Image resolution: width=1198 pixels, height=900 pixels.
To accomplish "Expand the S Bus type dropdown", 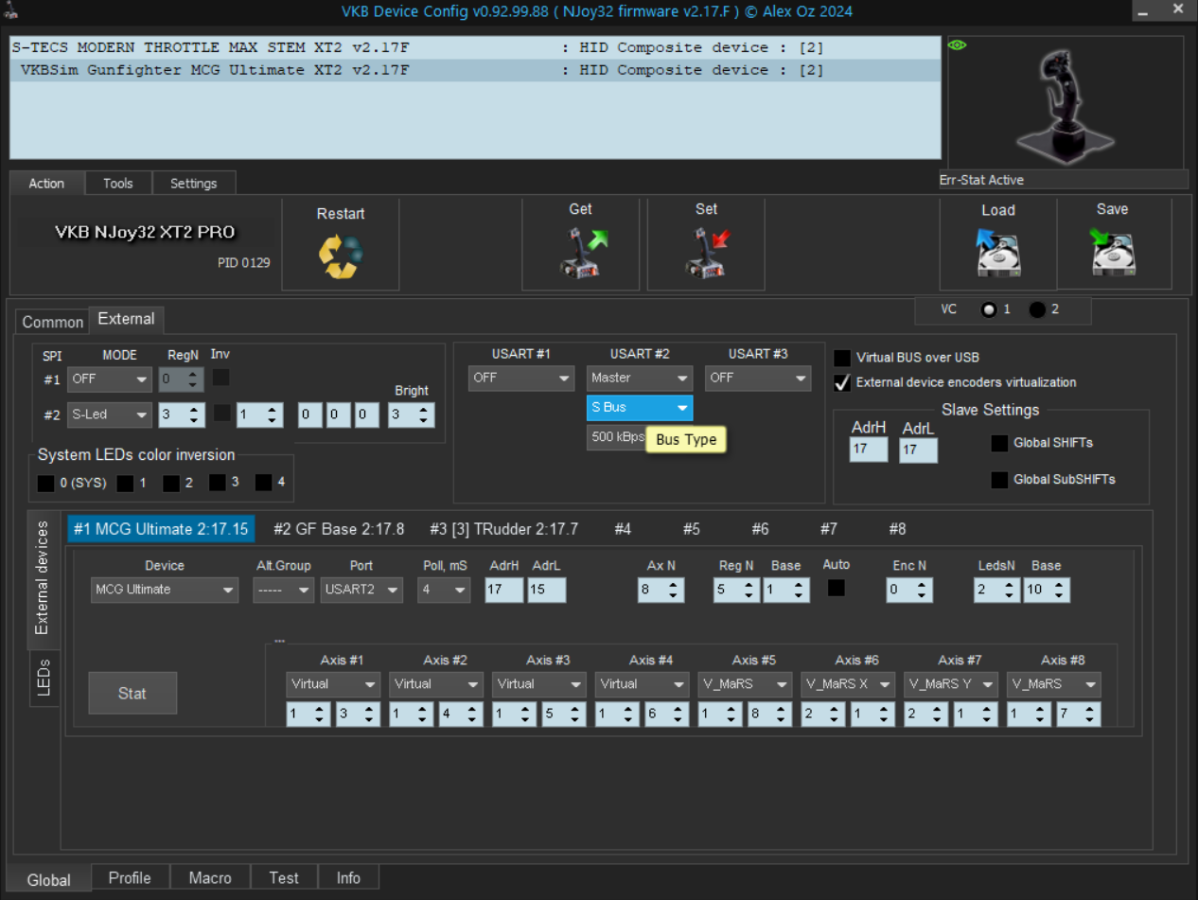I will [639, 408].
